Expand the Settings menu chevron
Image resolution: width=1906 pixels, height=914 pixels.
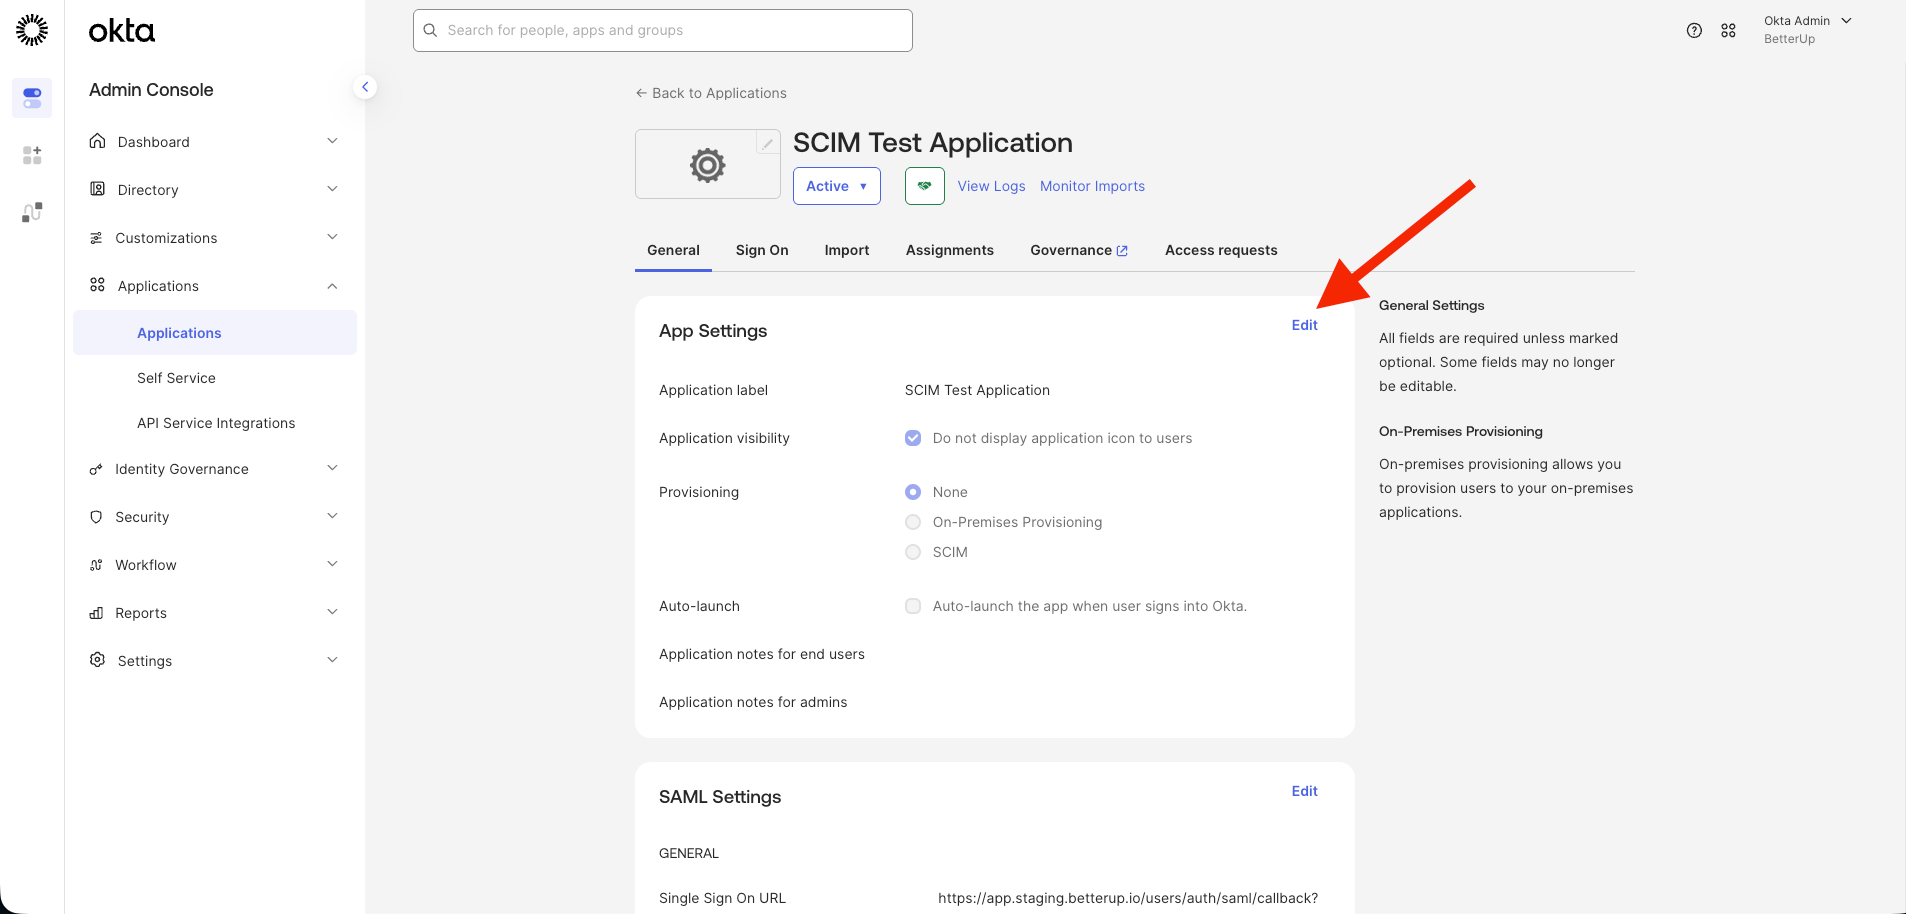(x=332, y=660)
